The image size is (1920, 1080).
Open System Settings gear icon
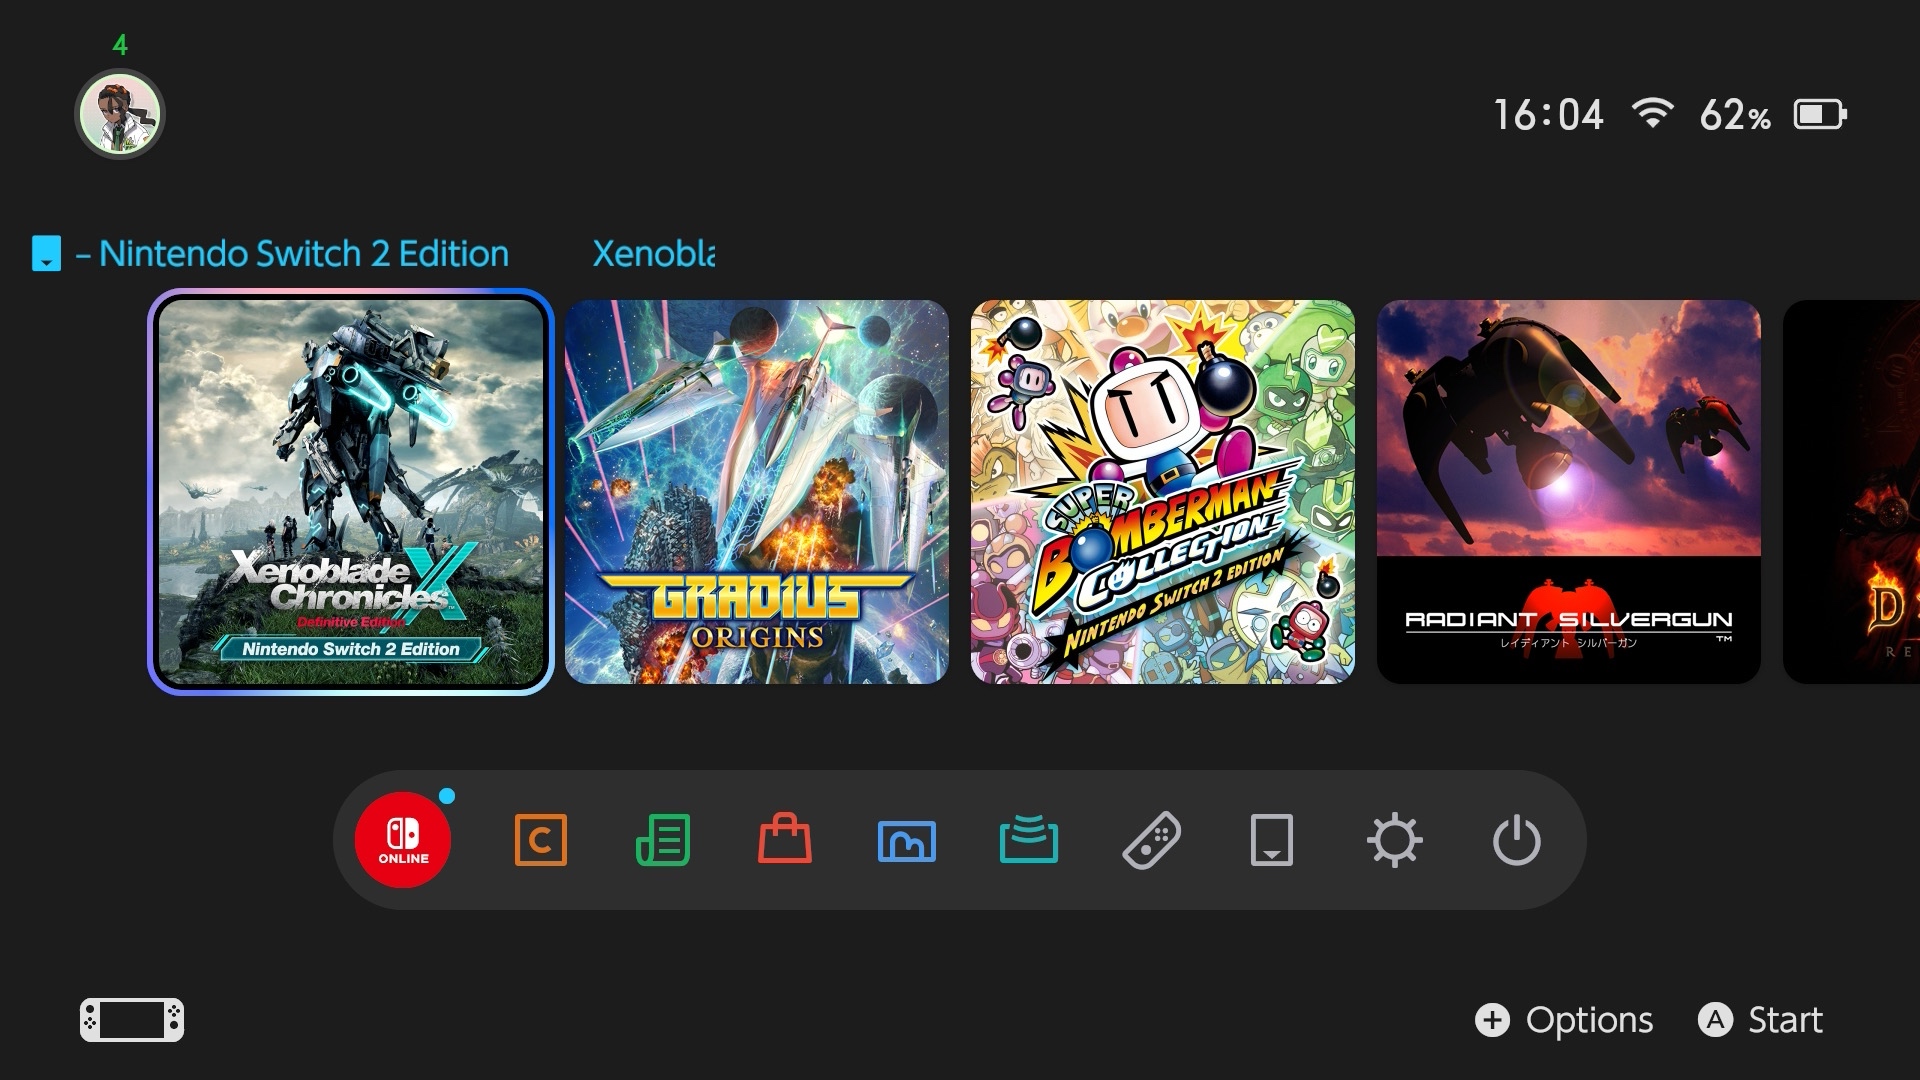click(1395, 840)
